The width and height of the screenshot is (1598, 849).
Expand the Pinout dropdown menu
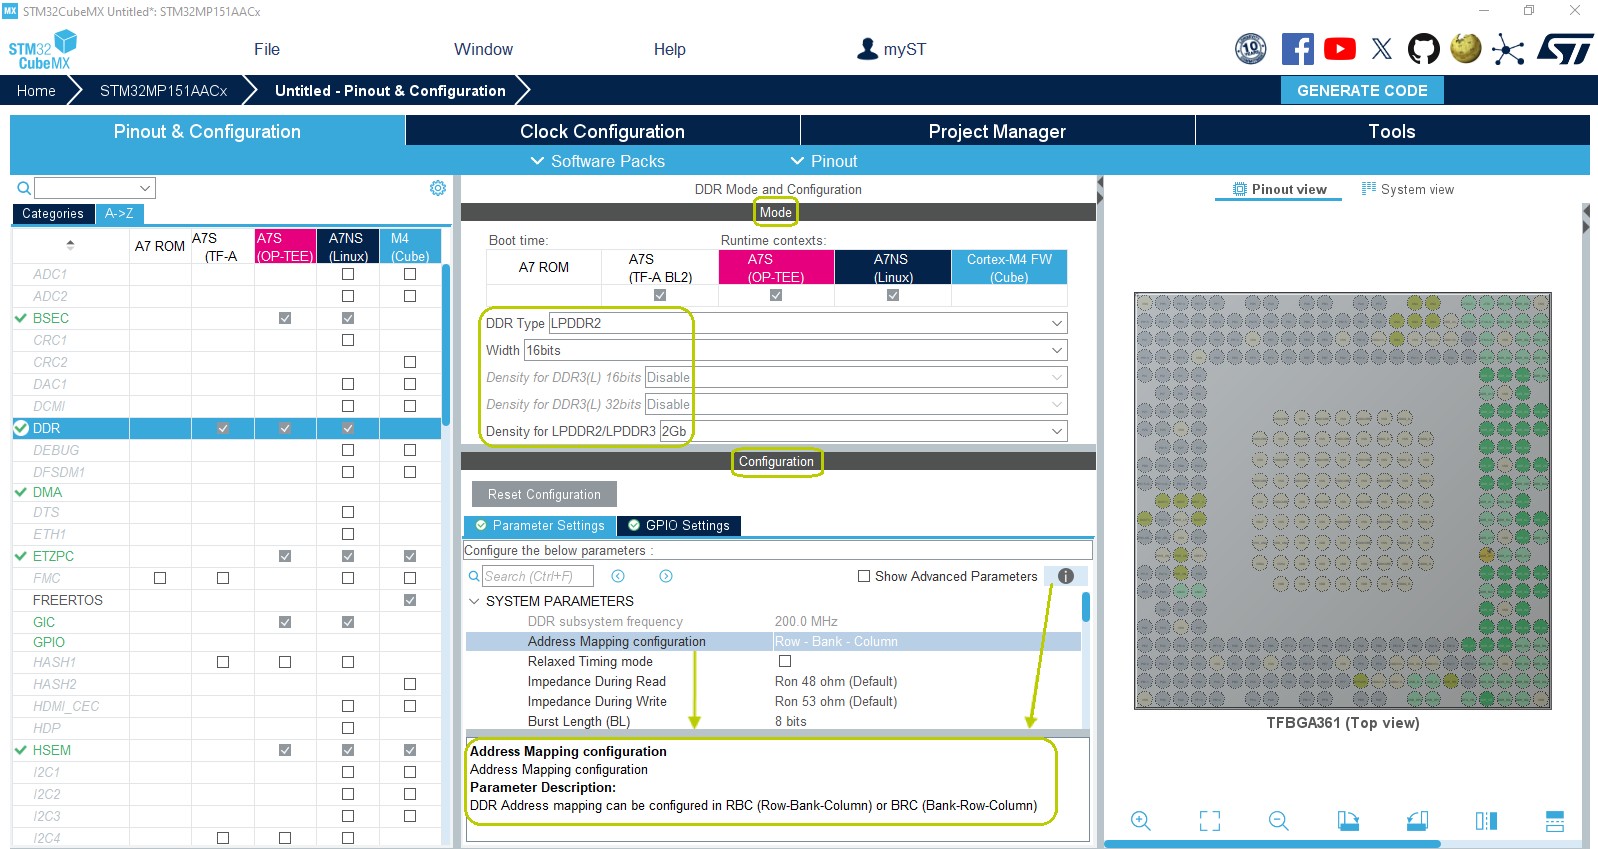(824, 161)
